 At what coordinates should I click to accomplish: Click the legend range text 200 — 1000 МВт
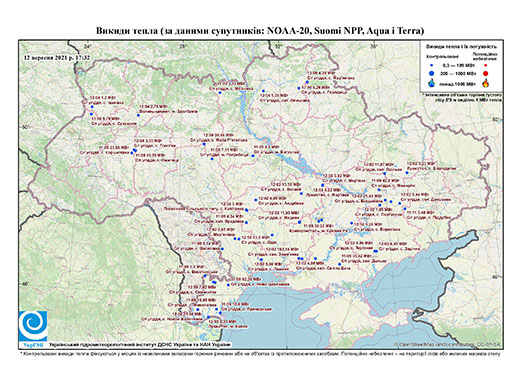[x=457, y=73]
